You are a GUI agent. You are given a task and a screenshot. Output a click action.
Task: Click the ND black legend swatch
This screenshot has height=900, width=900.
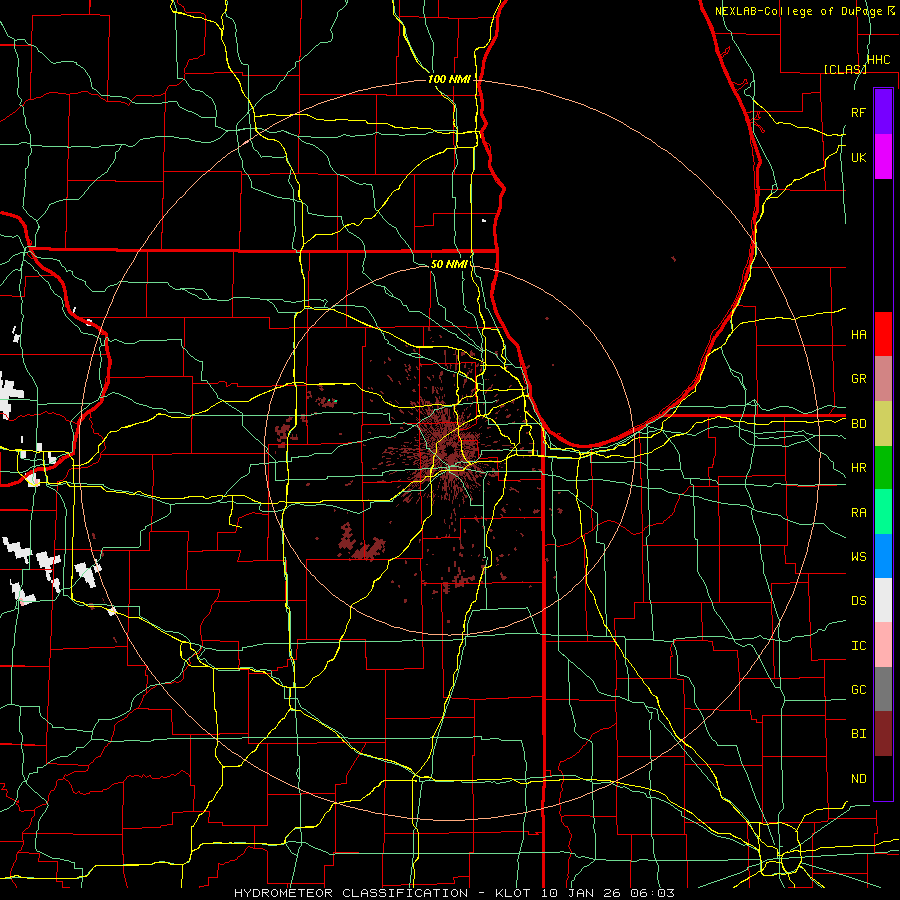(883, 778)
